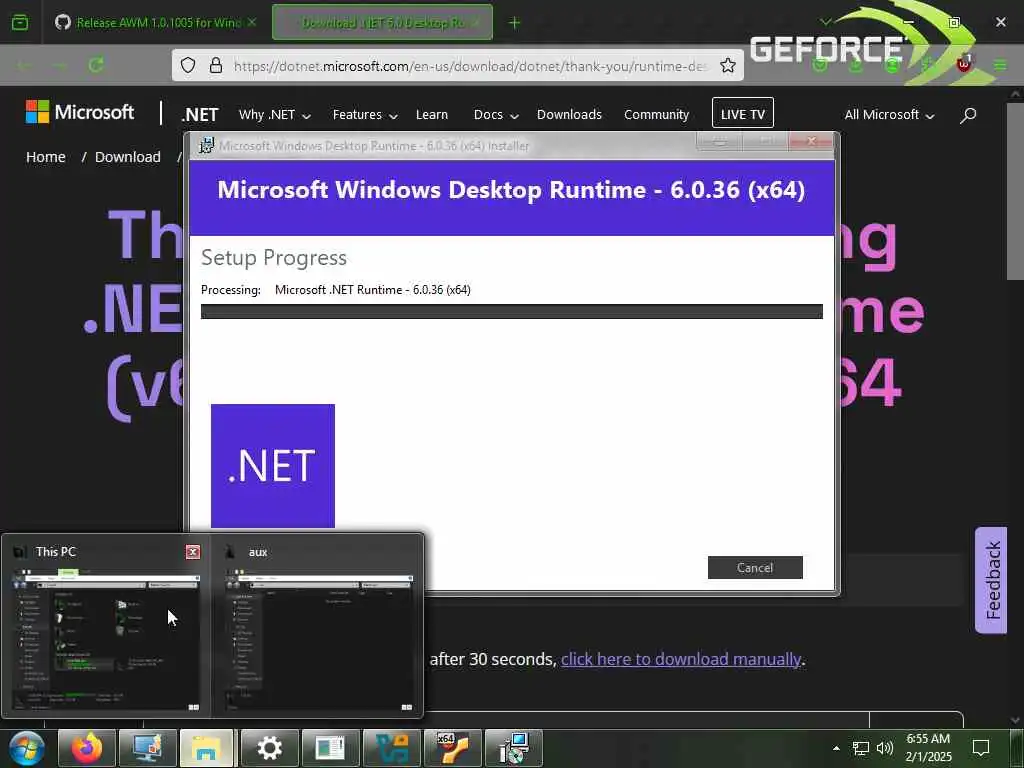The image size is (1024, 768).
Task: Click the .NET purple logo in installer
Action: (x=273, y=466)
